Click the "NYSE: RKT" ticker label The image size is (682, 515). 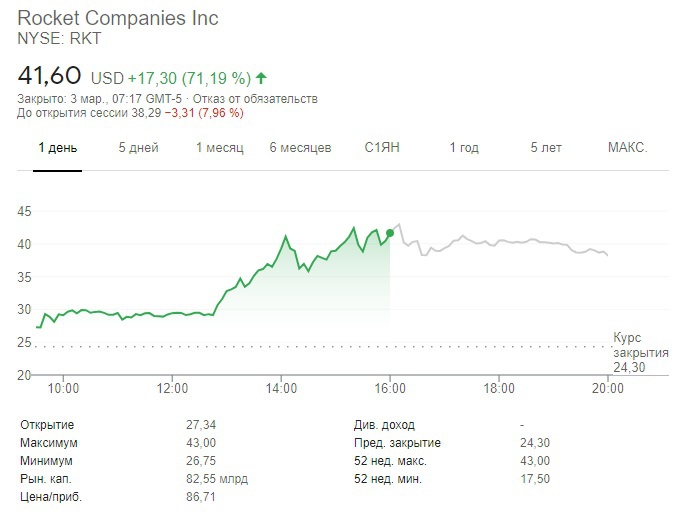pos(60,38)
